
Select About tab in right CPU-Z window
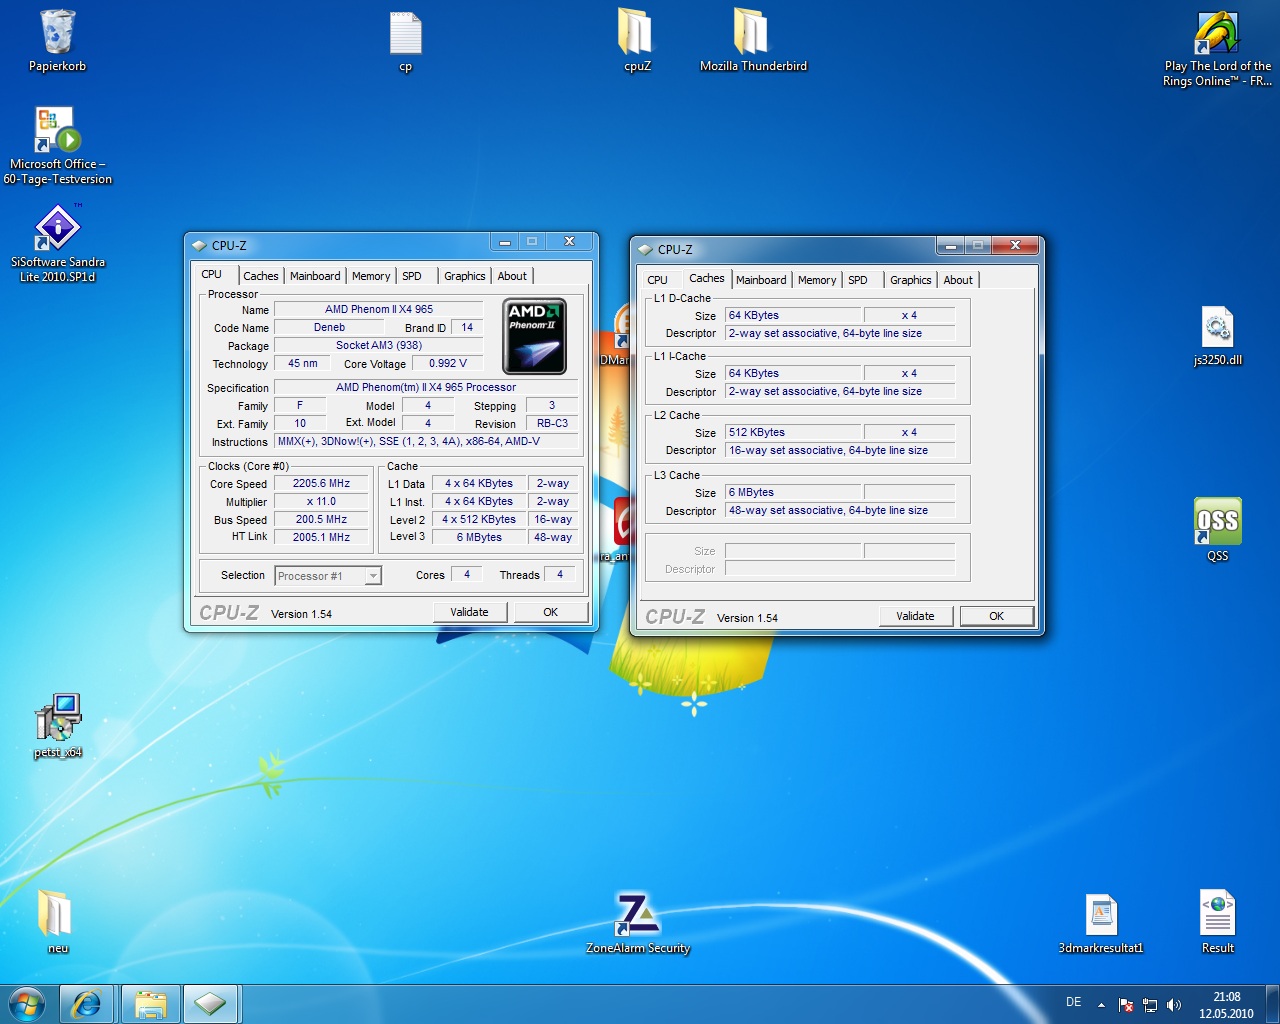point(958,280)
